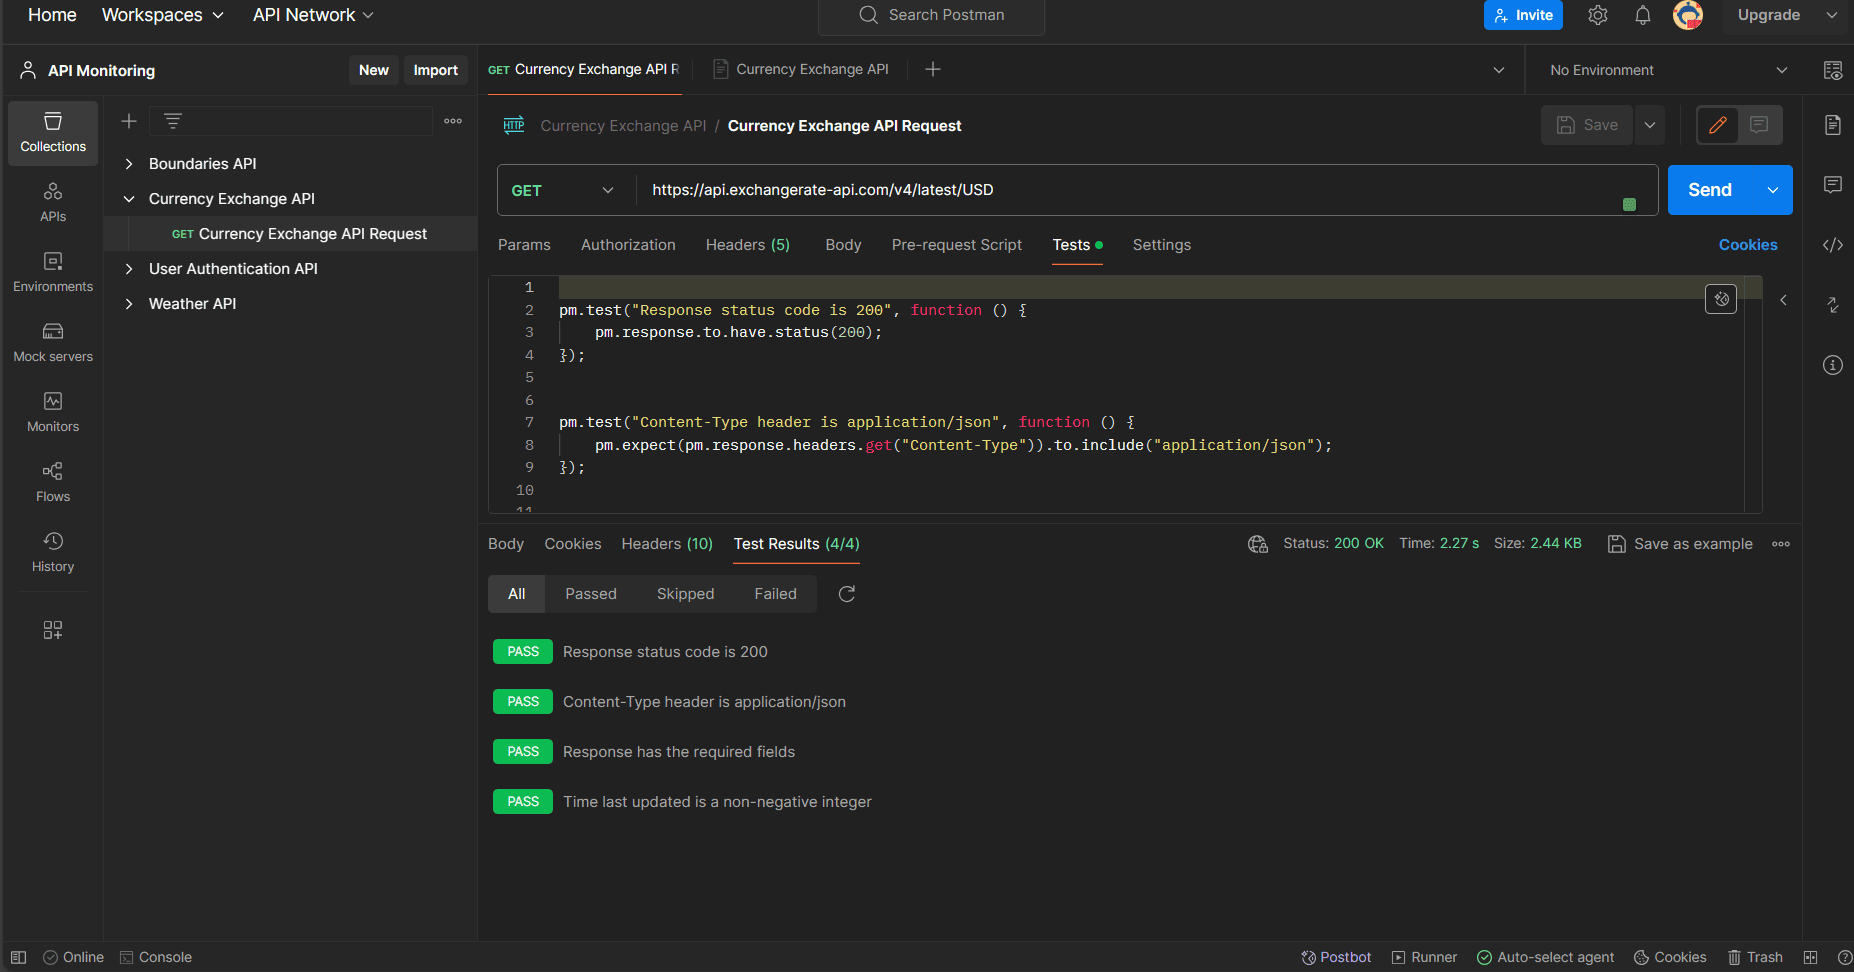
Task: Switch to the request Settings tab
Action: pyautogui.click(x=1162, y=245)
